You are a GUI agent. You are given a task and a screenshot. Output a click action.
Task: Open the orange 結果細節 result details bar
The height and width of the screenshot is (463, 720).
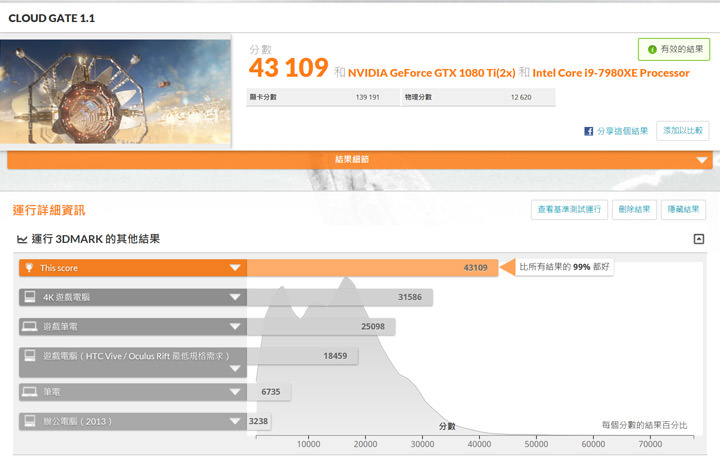click(360, 160)
